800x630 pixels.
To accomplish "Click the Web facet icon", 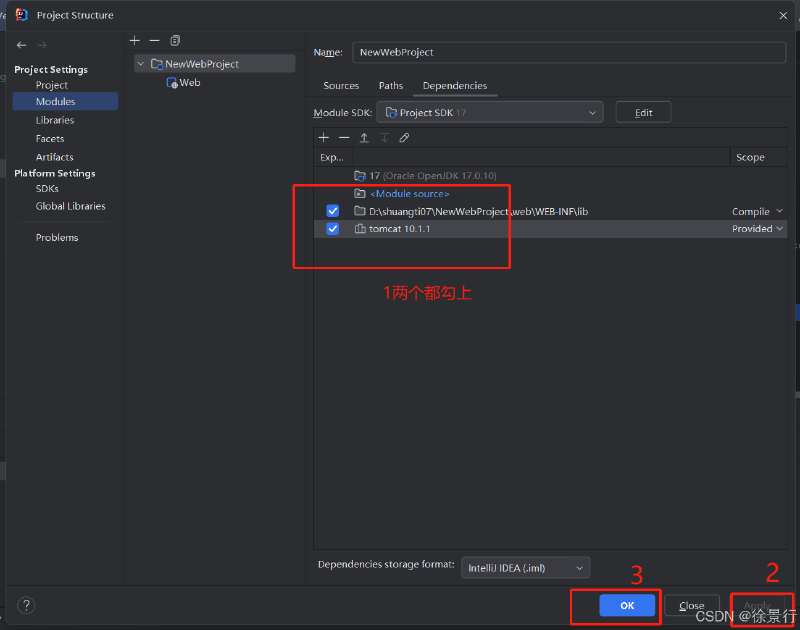I will pos(172,83).
